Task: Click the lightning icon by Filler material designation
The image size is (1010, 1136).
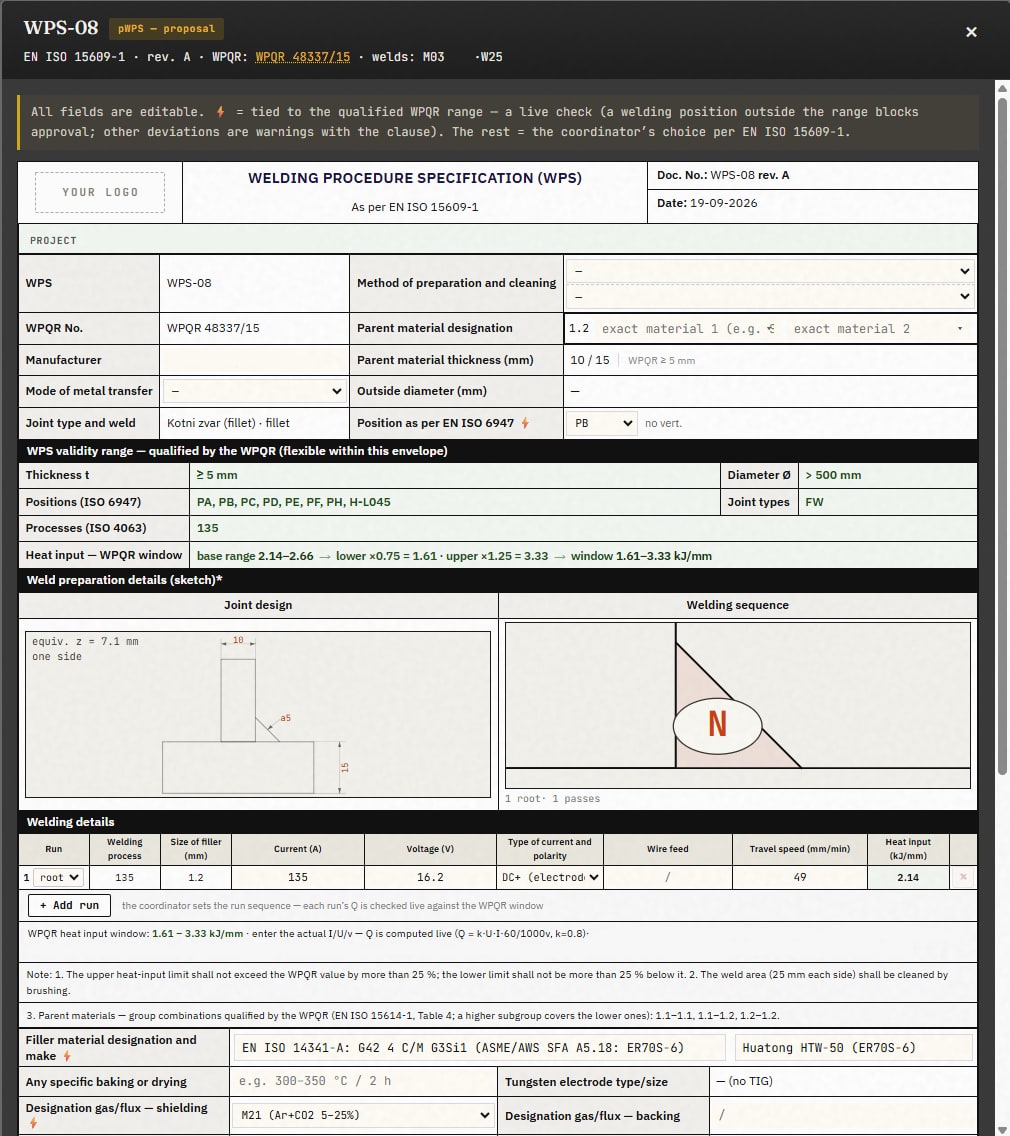Action: pyautogui.click(x=67, y=1056)
